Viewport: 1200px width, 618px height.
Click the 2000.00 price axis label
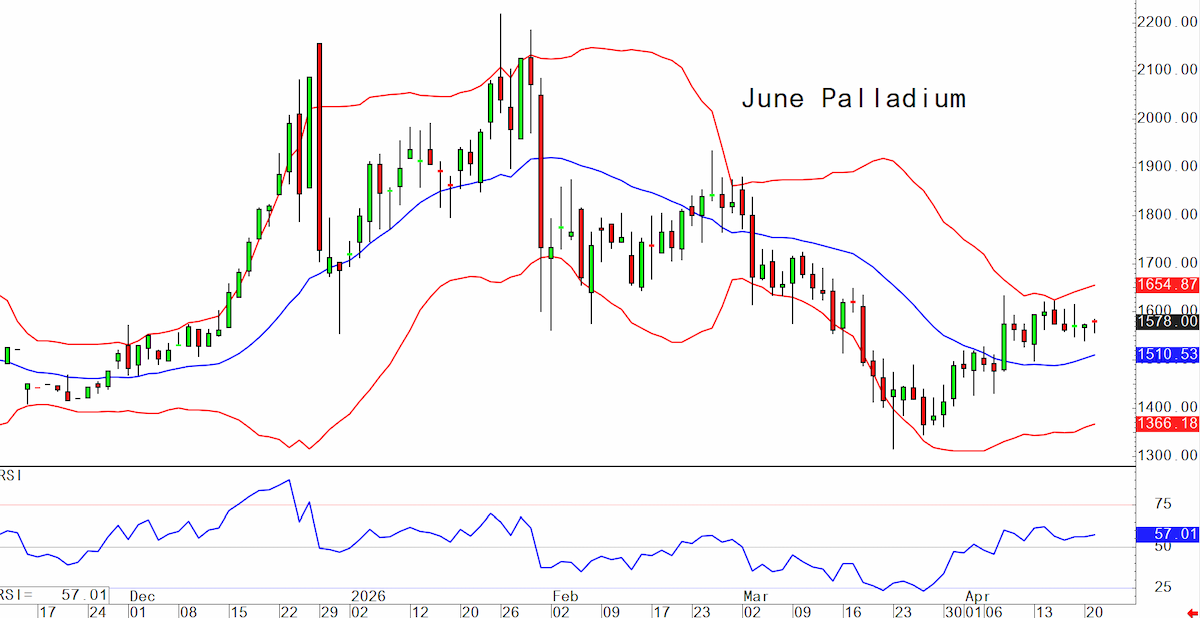click(1168, 118)
